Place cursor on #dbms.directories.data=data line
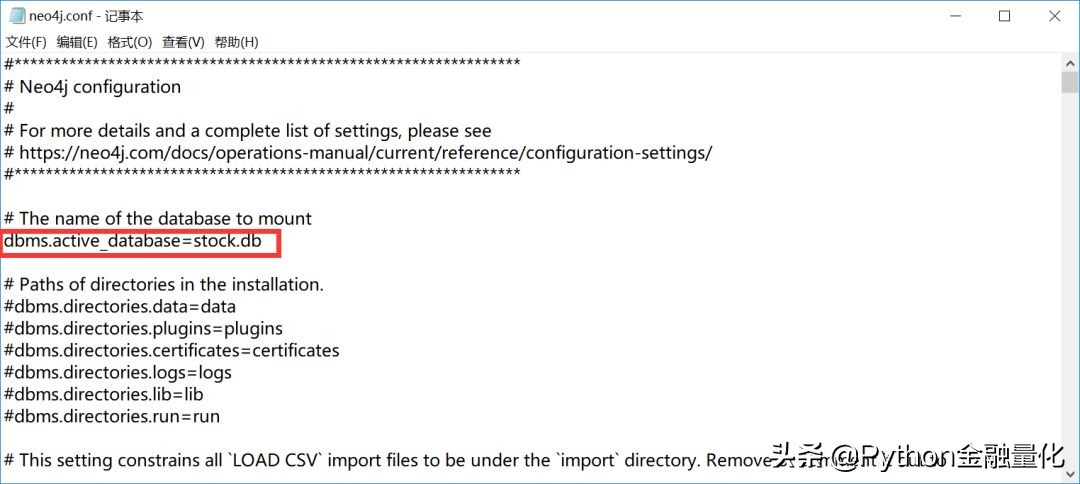Image resolution: width=1080 pixels, height=484 pixels. pos(120,306)
